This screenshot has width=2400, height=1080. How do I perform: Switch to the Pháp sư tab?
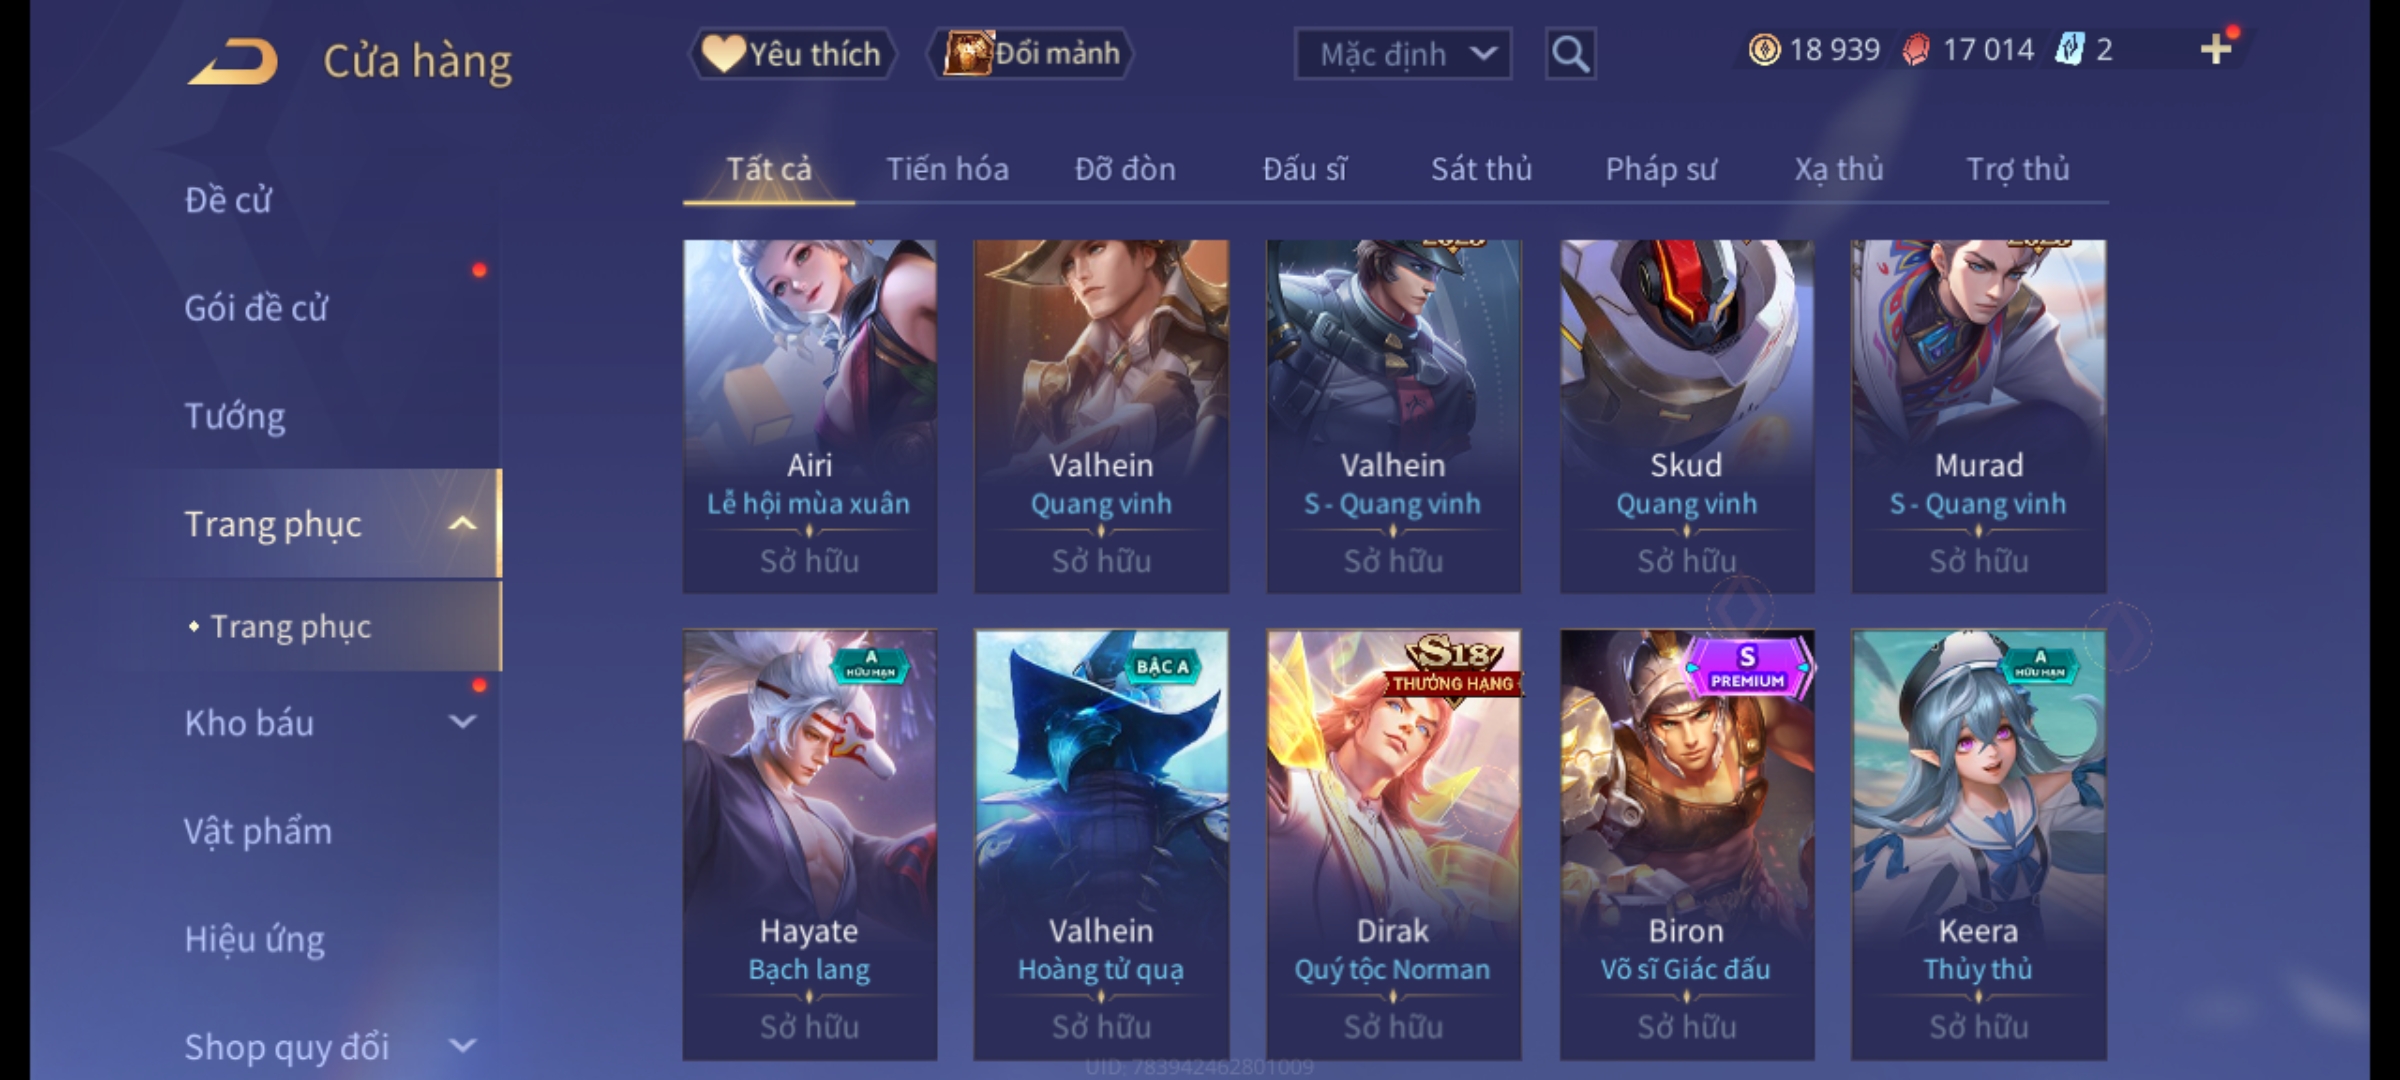[1661, 169]
